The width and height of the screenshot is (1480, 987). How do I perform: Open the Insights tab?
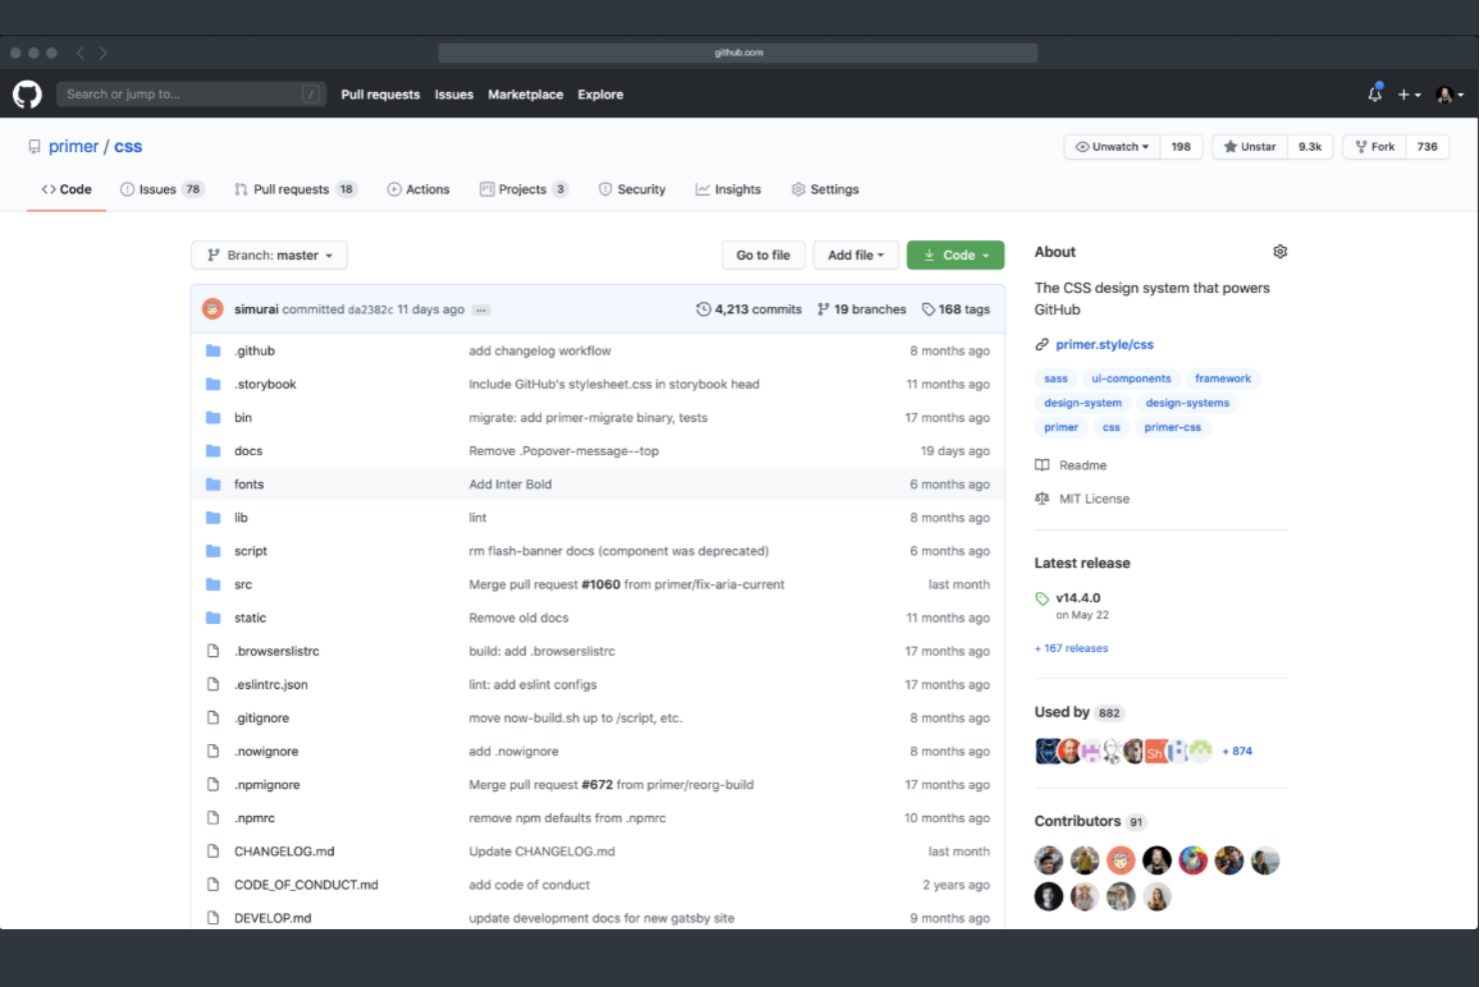pos(728,189)
